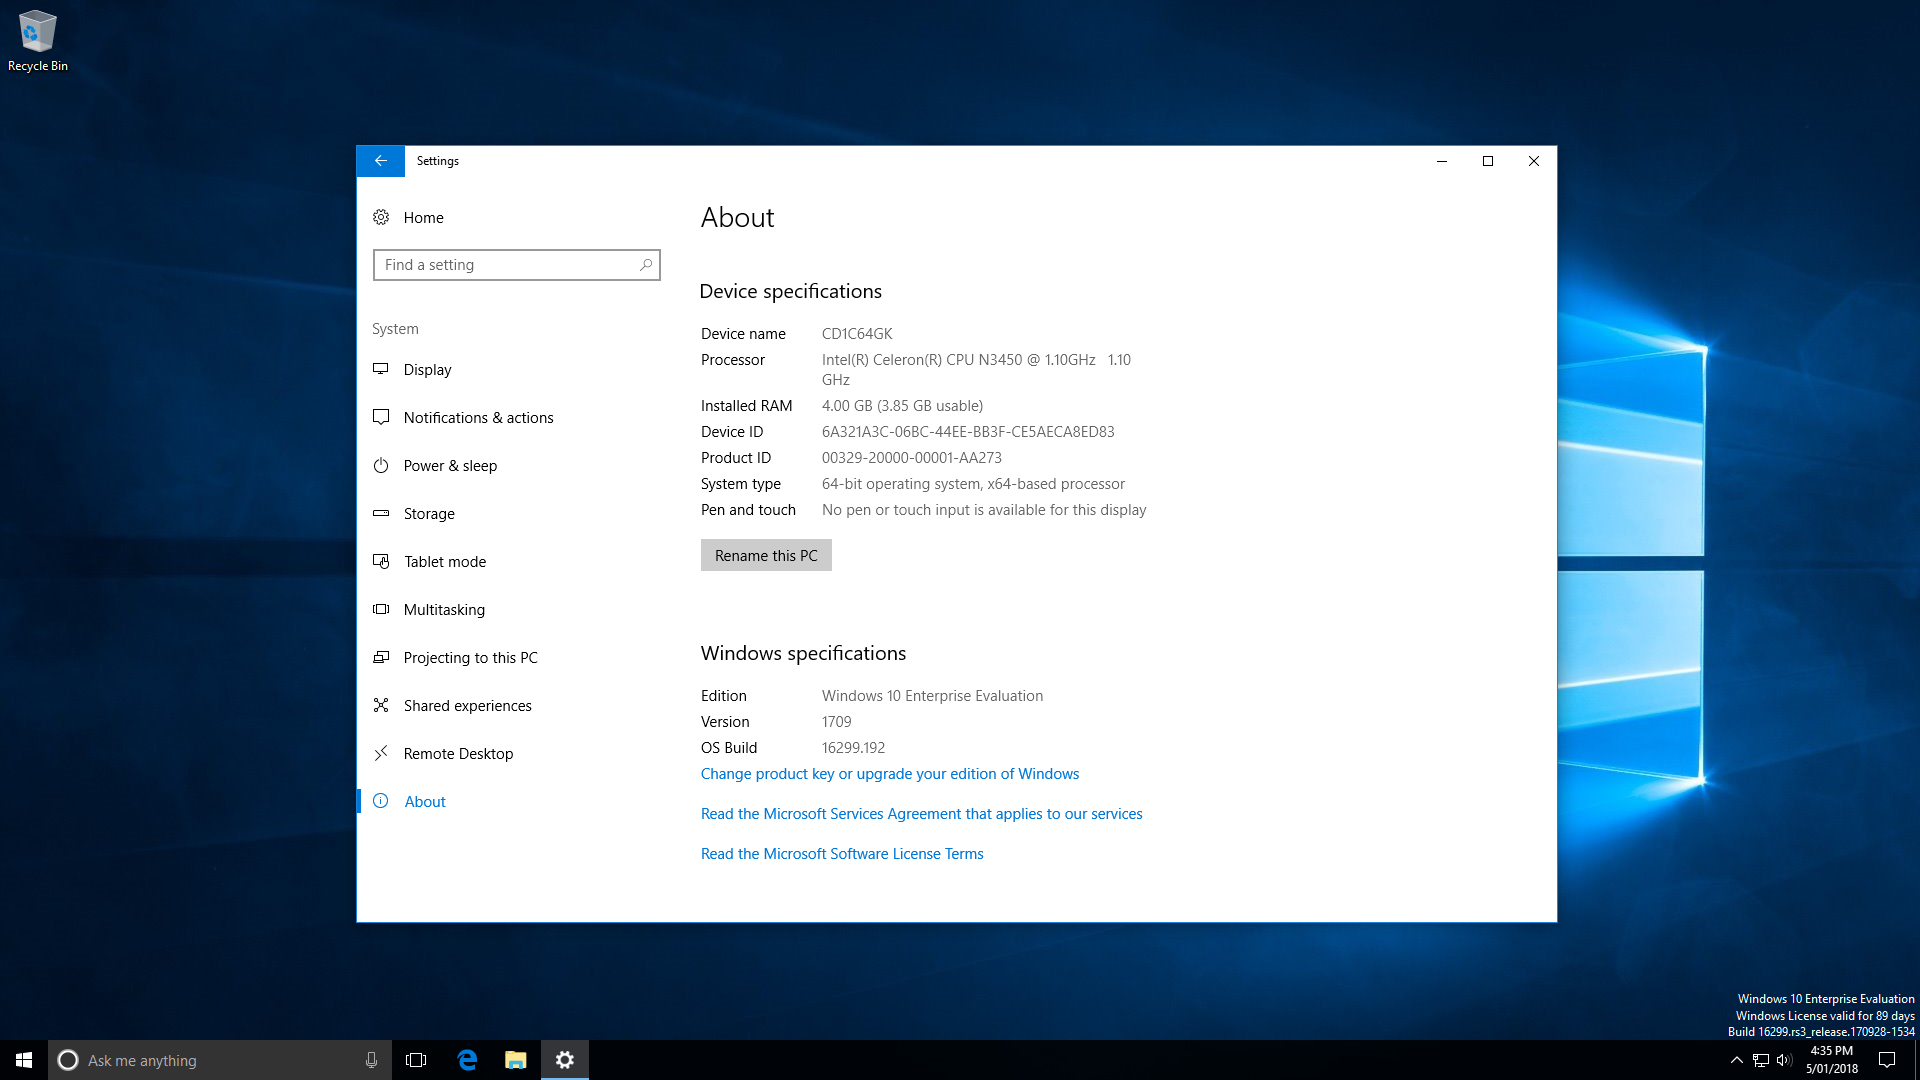Open the Windows Start menu
The image size is (1920, 1080).
pos(24,1060)
